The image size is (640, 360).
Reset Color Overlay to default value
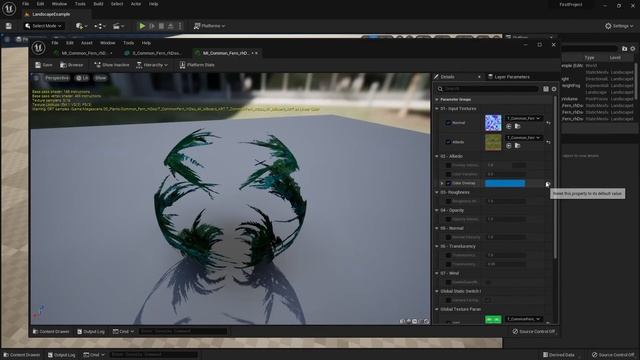548,184
